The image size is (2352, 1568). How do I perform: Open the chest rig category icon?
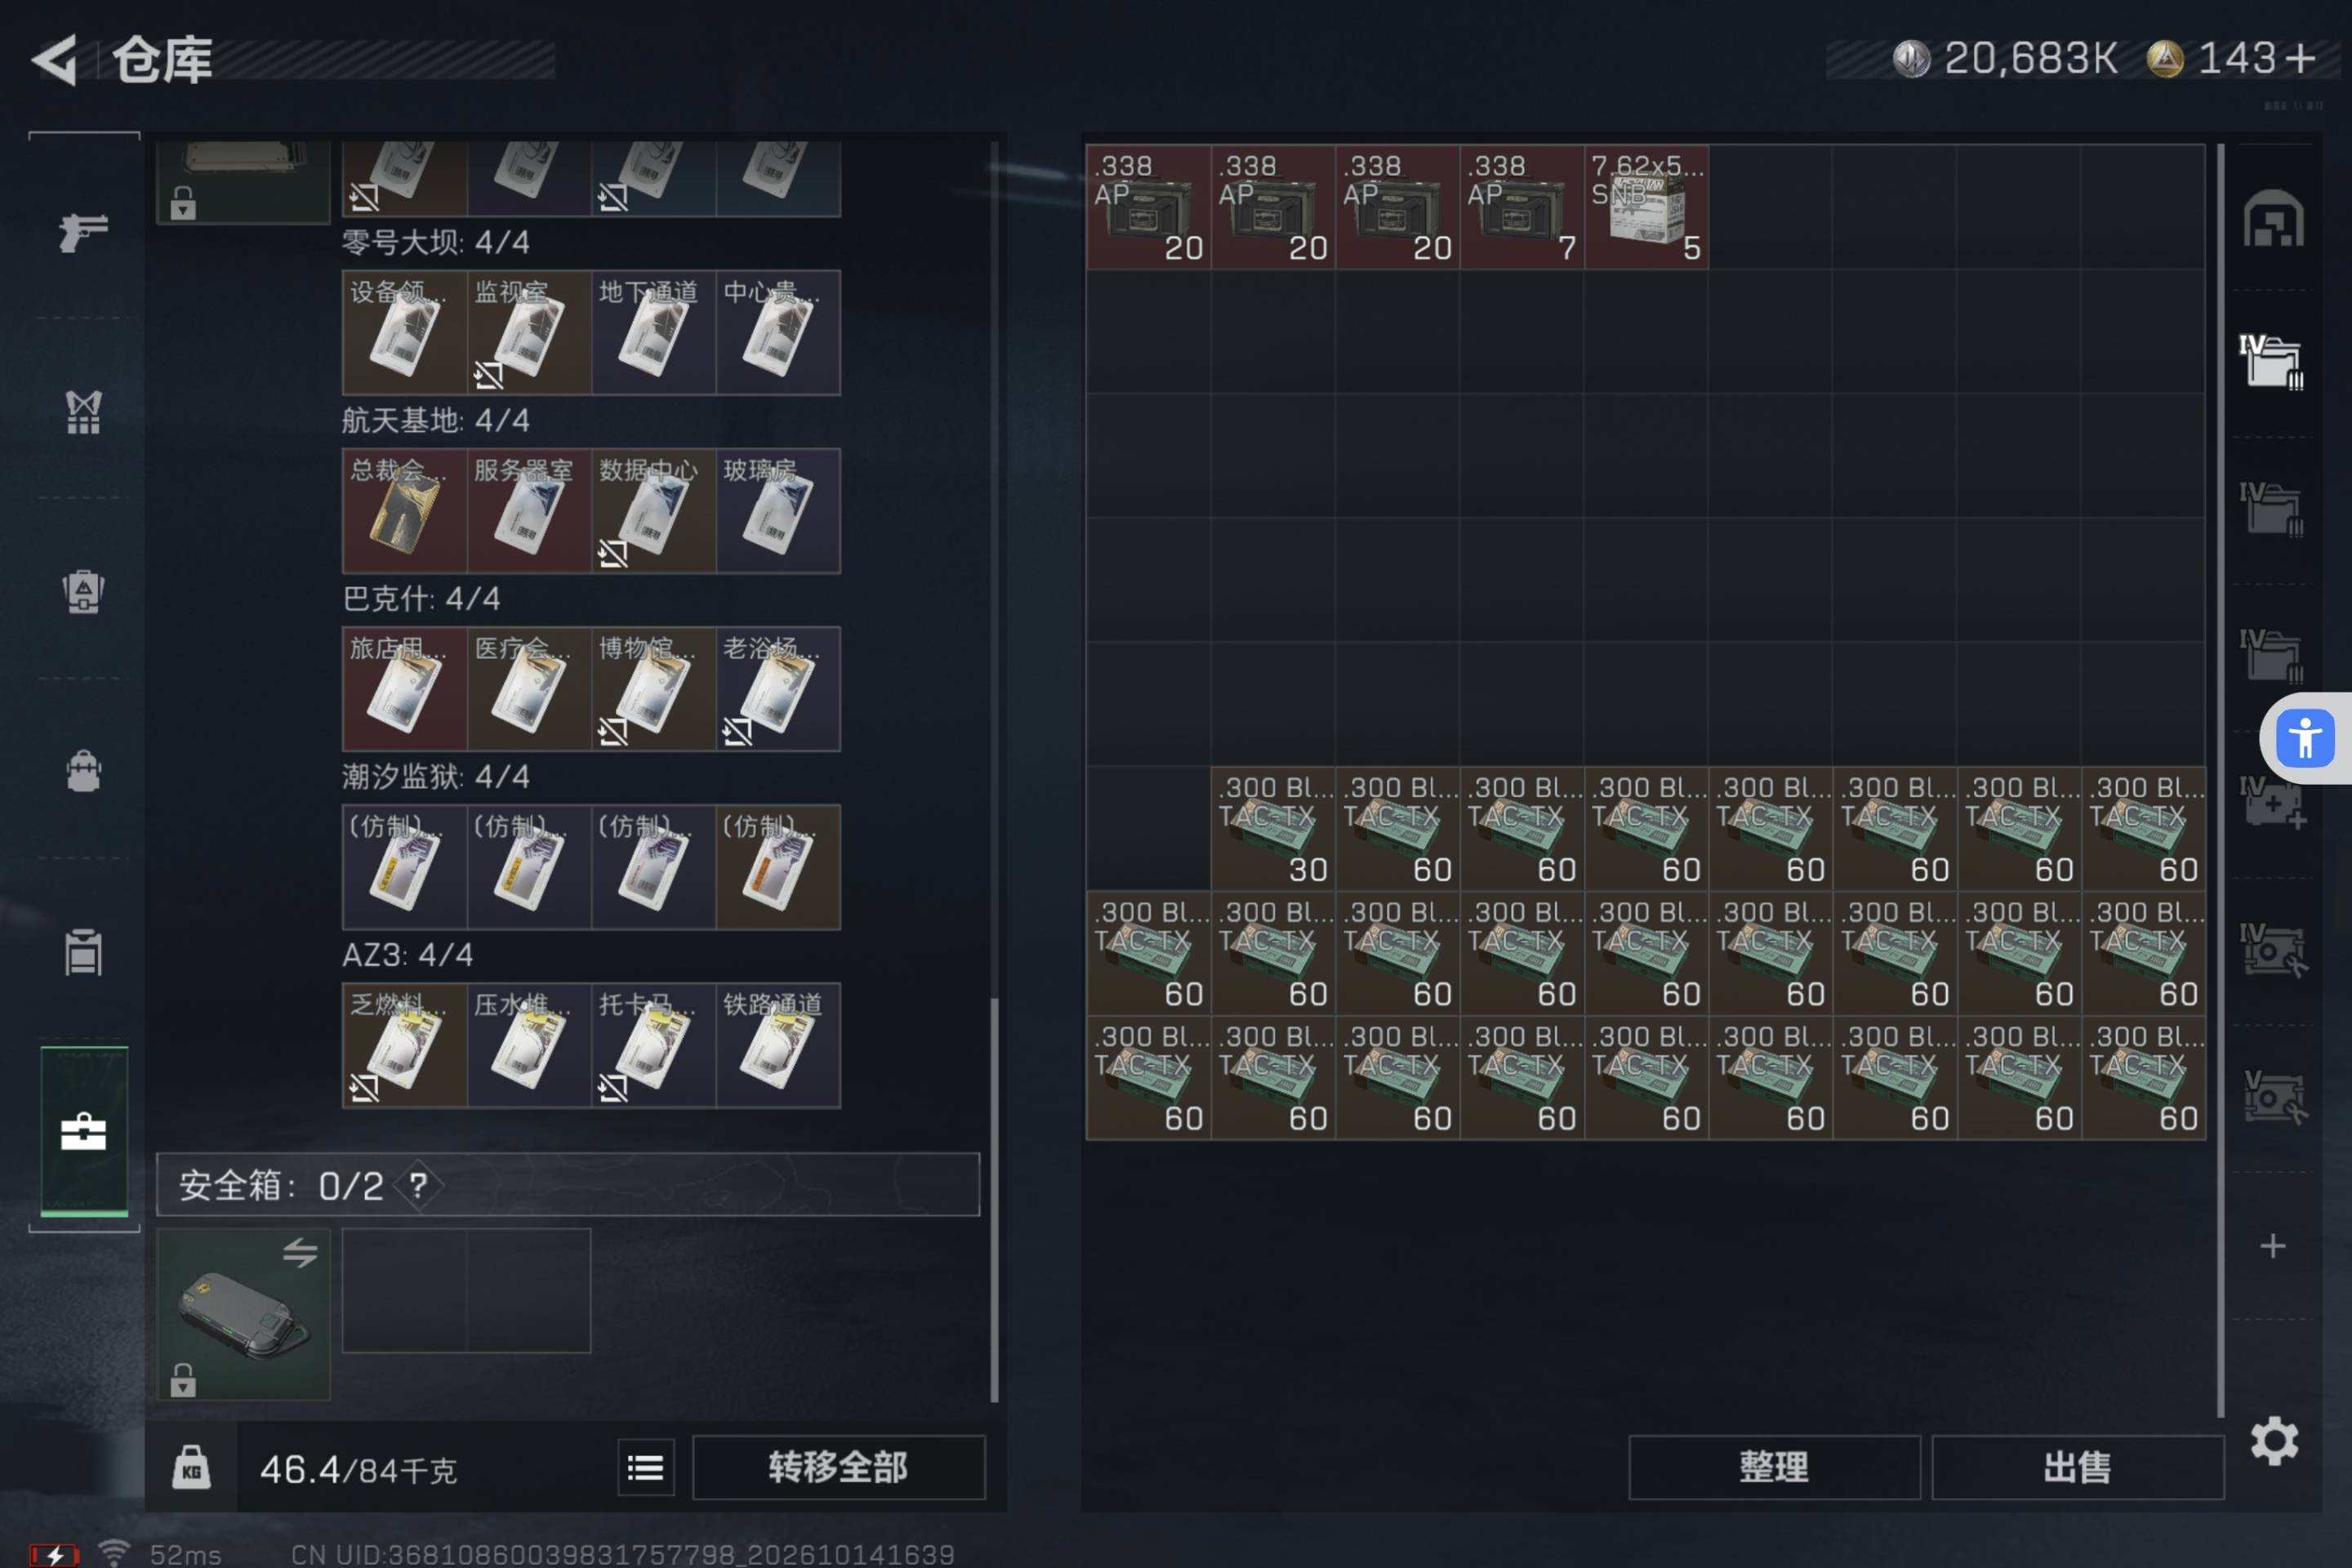coord(83,591)
